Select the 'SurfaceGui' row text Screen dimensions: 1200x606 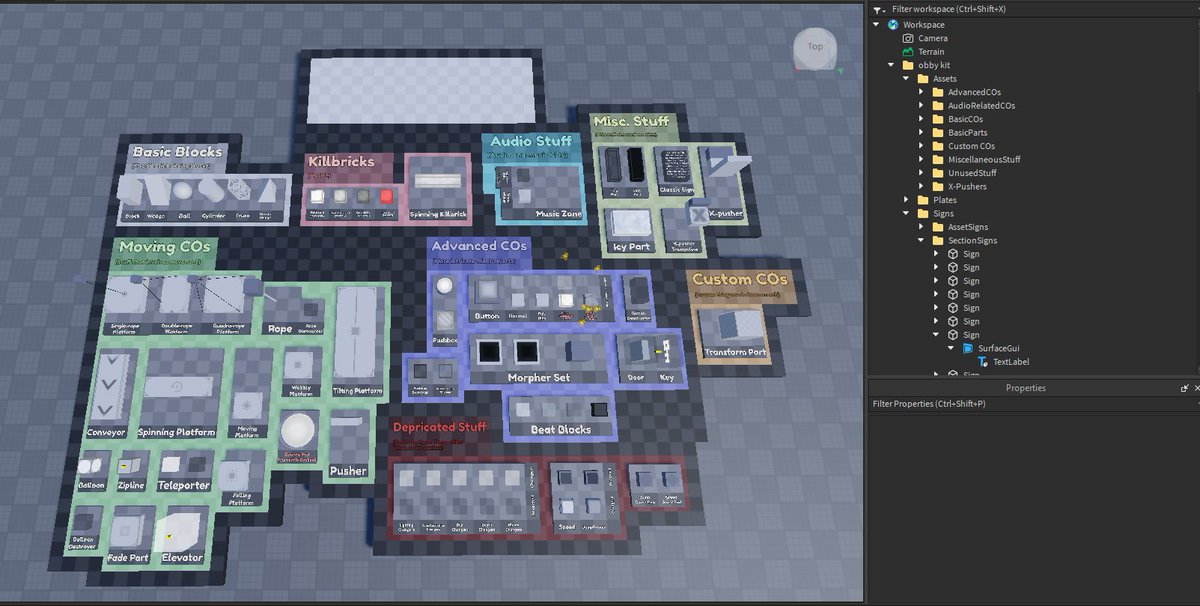(998, 348)
